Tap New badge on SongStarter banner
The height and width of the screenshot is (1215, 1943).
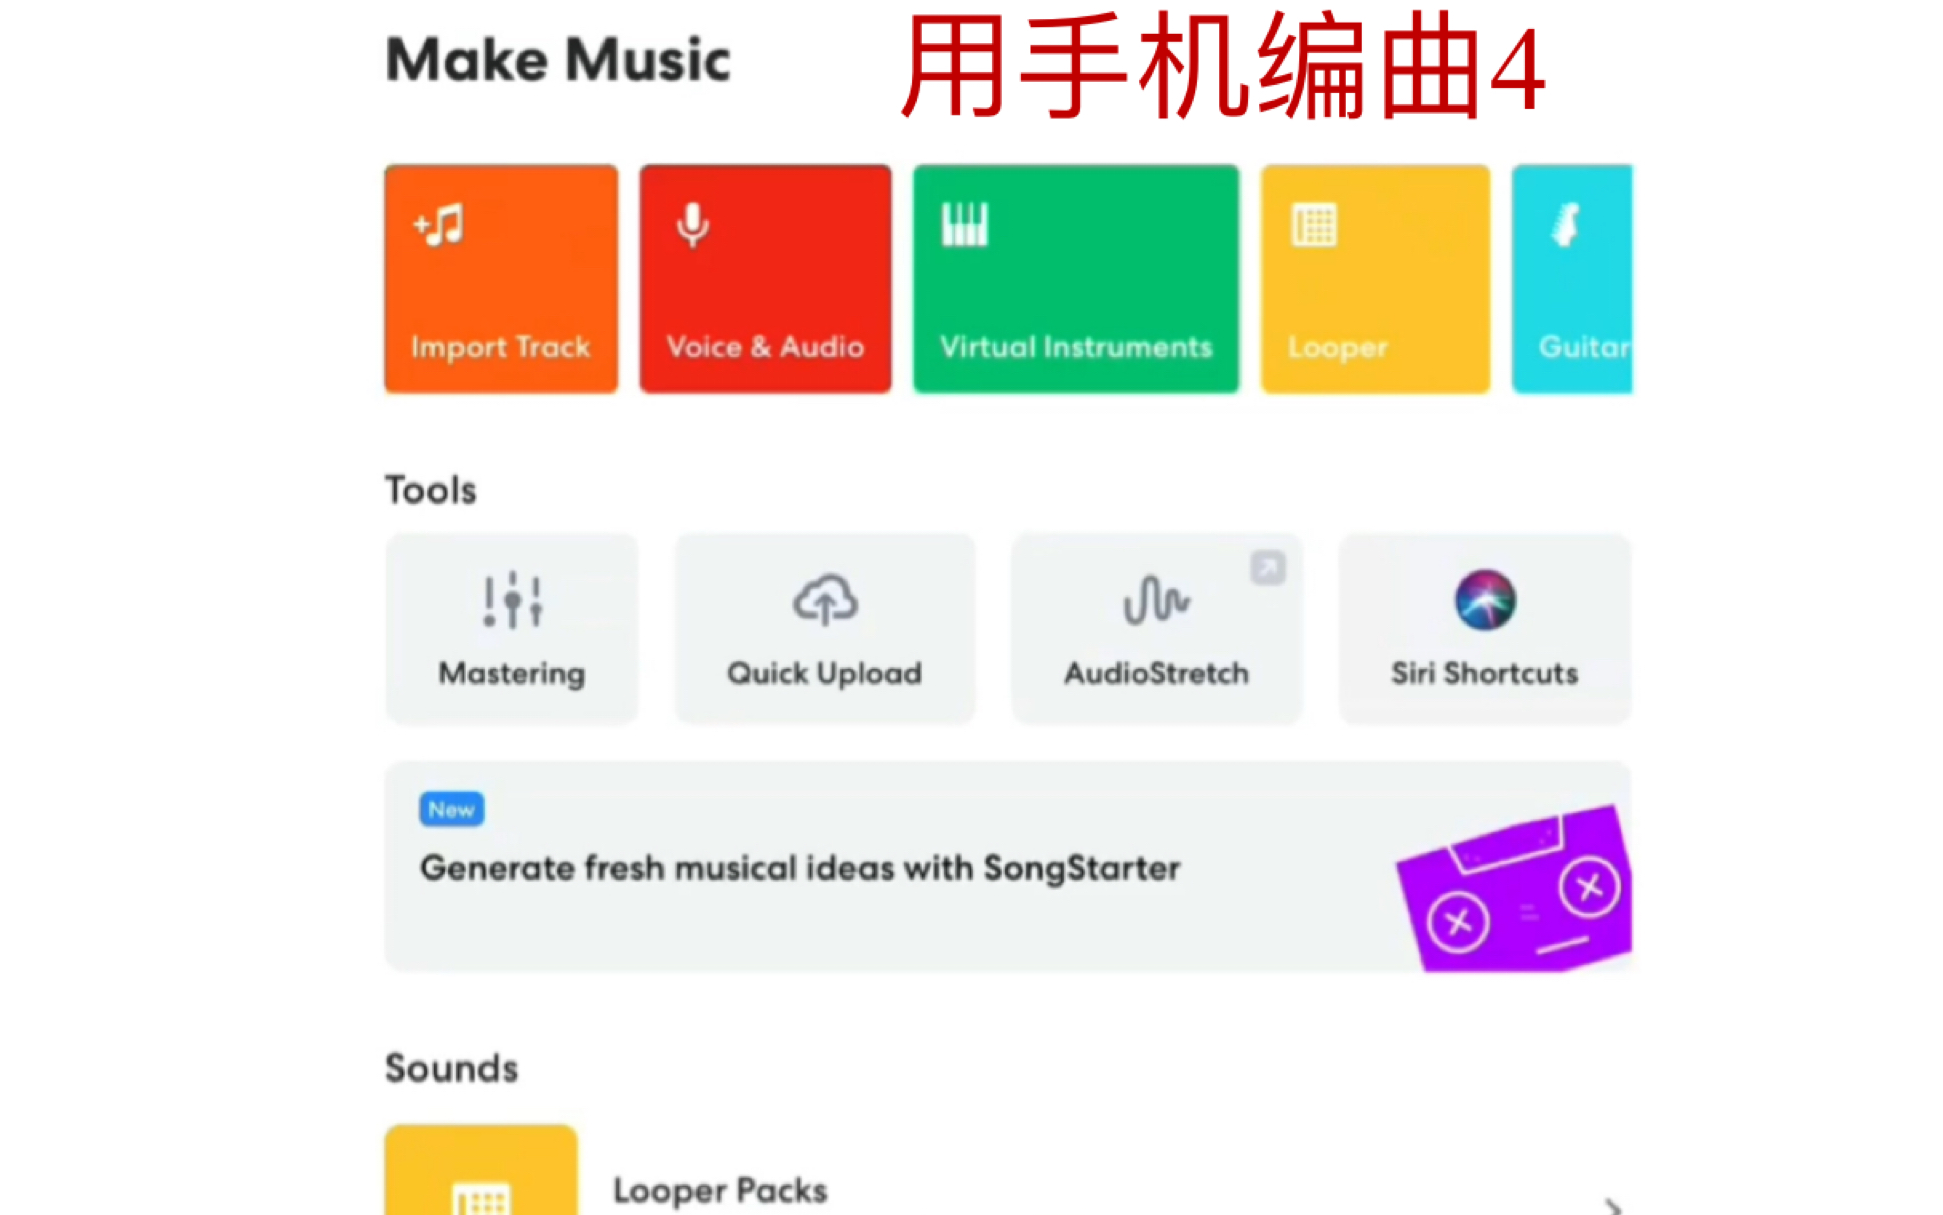[449, 808]
